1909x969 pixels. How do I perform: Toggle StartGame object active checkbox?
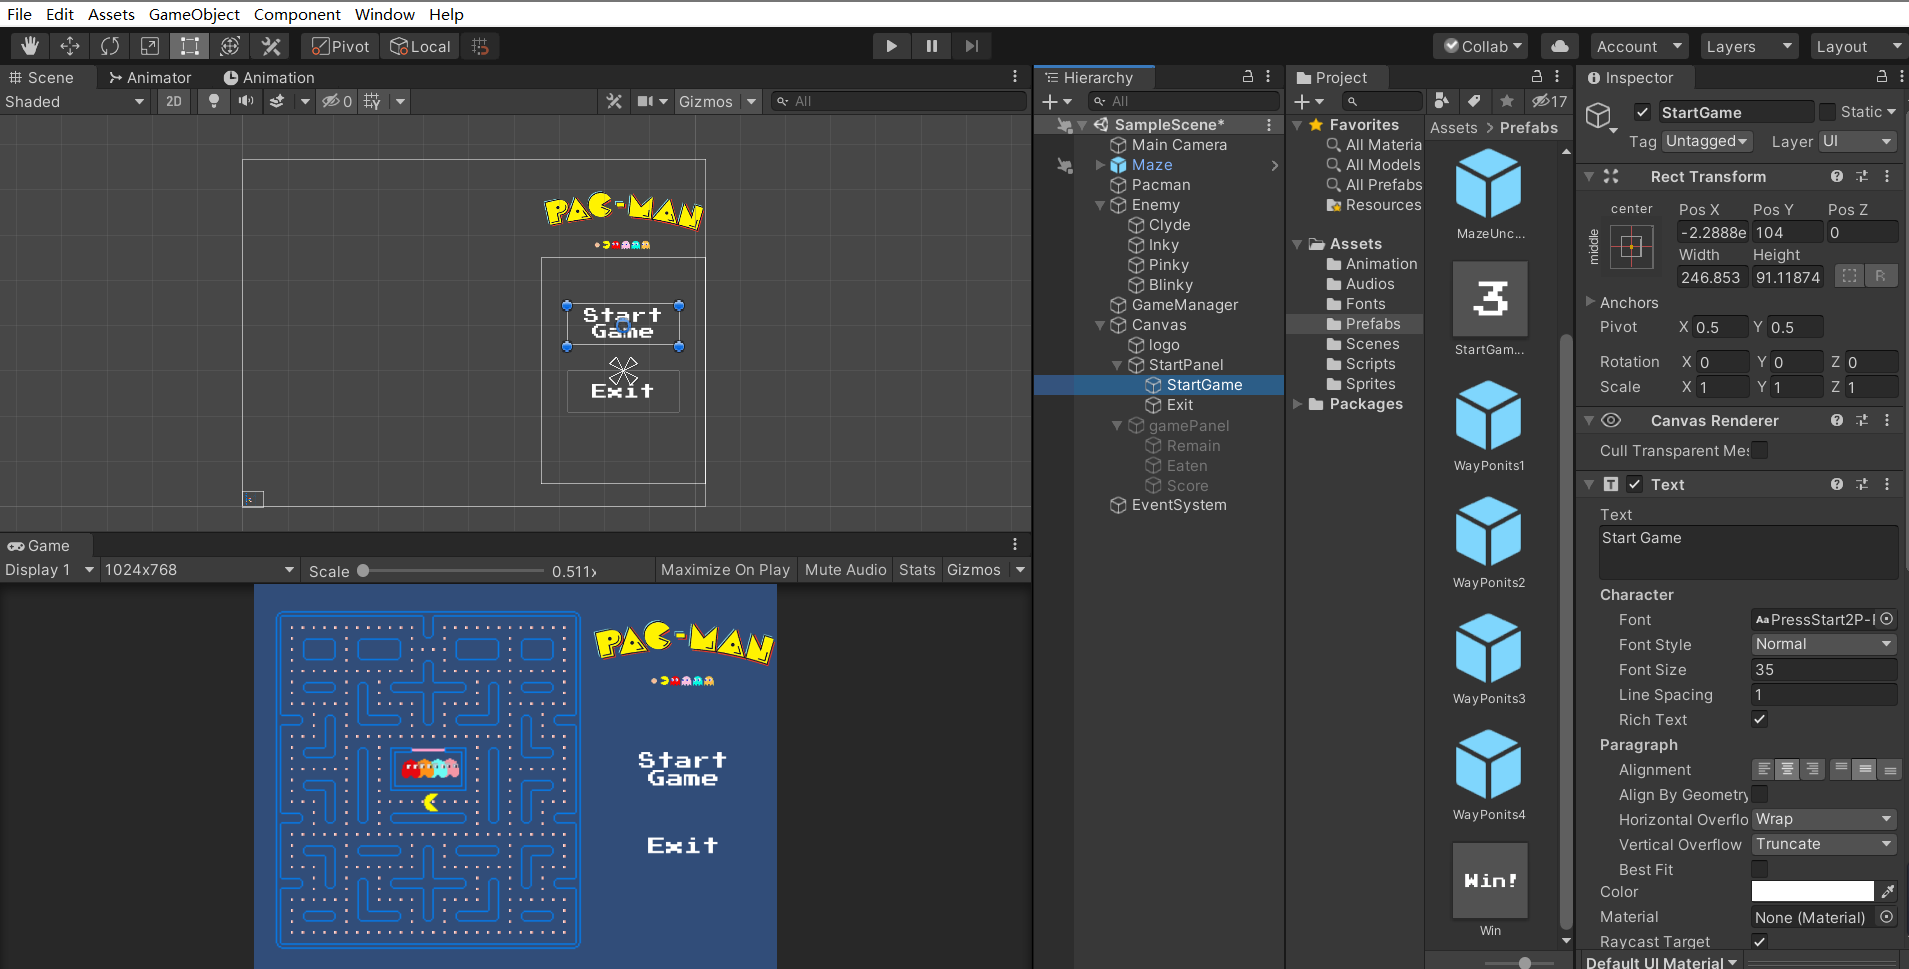coord(1642,112)
